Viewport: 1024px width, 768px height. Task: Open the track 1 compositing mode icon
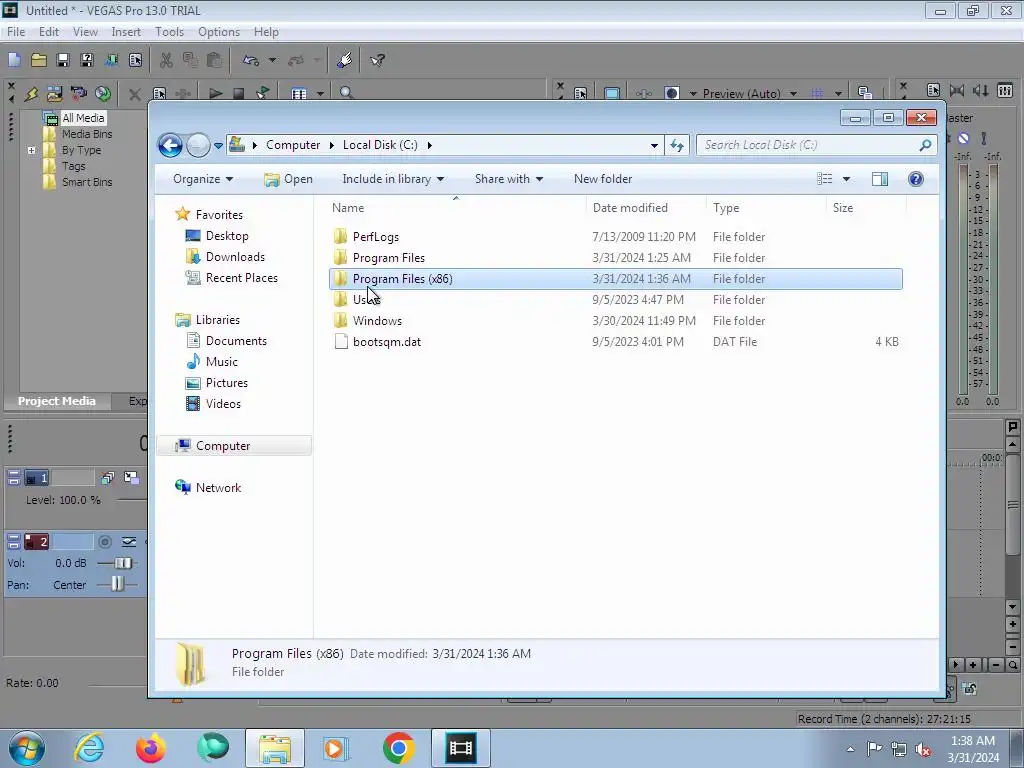pos(131,478)
